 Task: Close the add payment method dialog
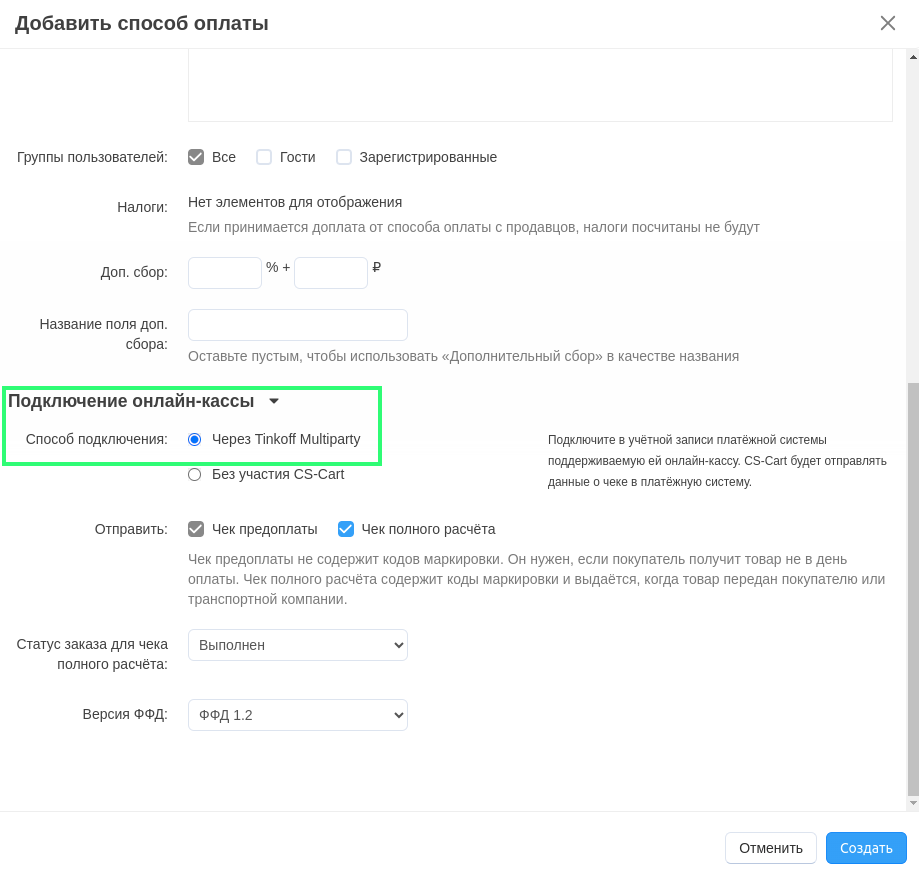(887, 23)
